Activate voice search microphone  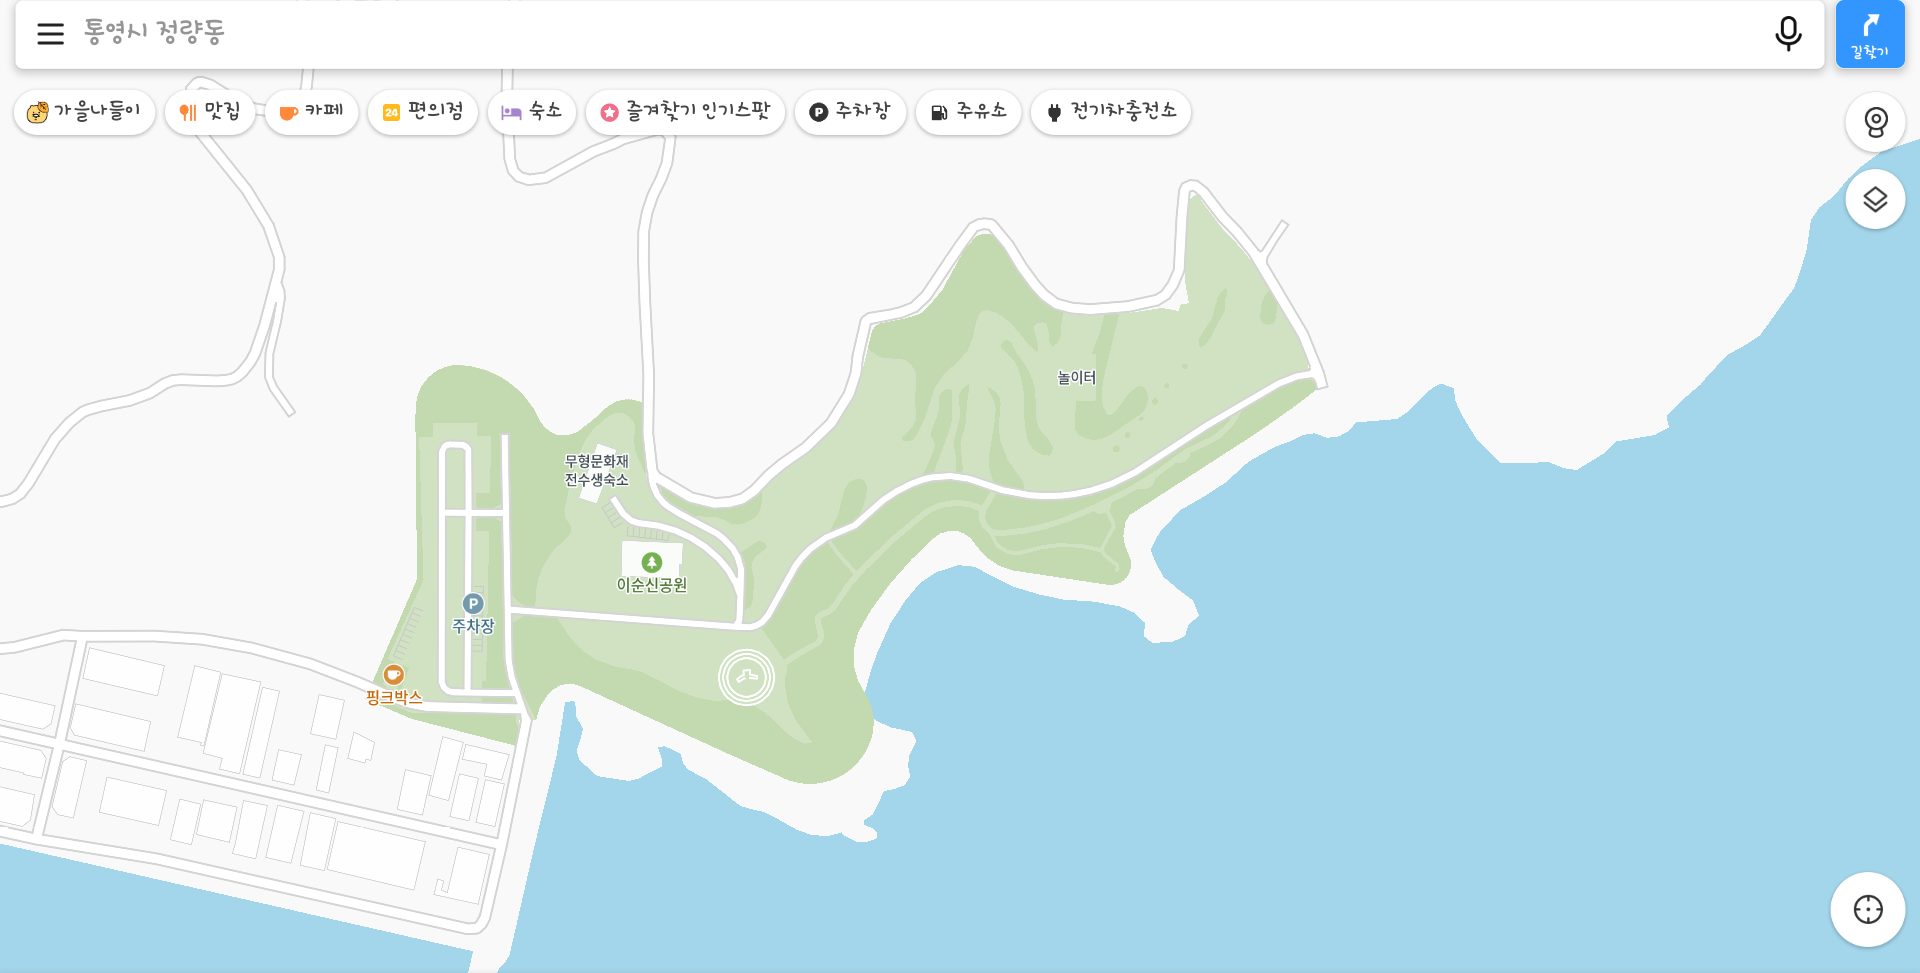click(1788, 34)
